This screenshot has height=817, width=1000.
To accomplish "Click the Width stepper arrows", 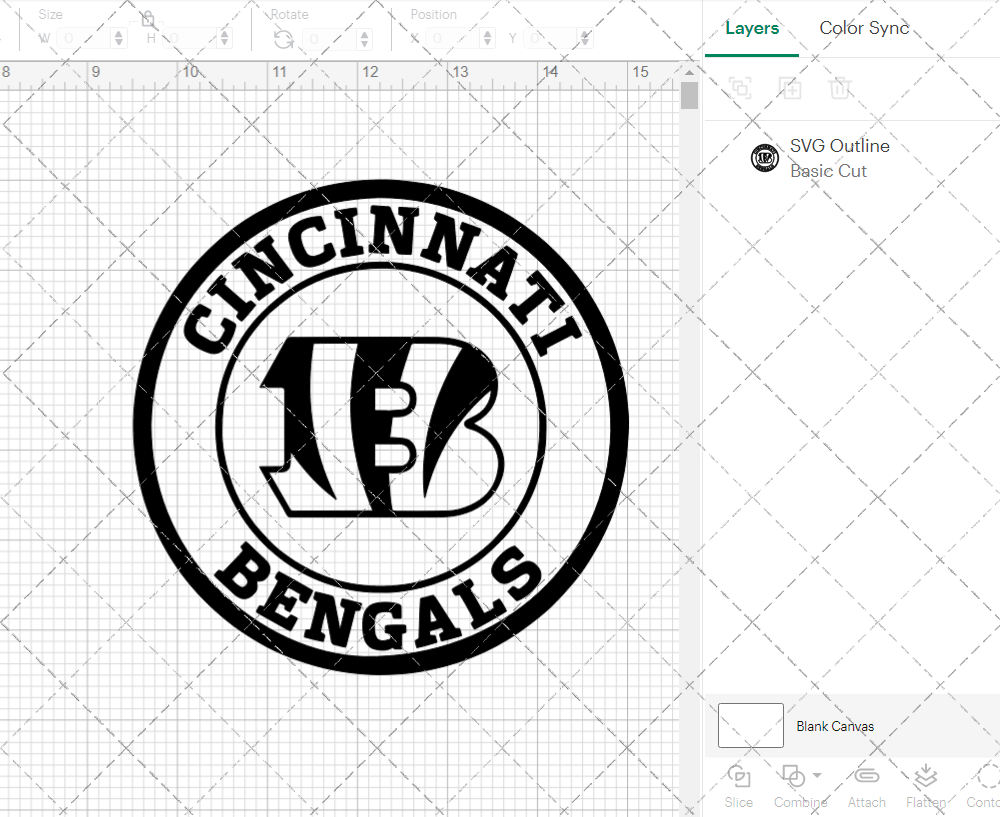I will [x=119, y=38].
